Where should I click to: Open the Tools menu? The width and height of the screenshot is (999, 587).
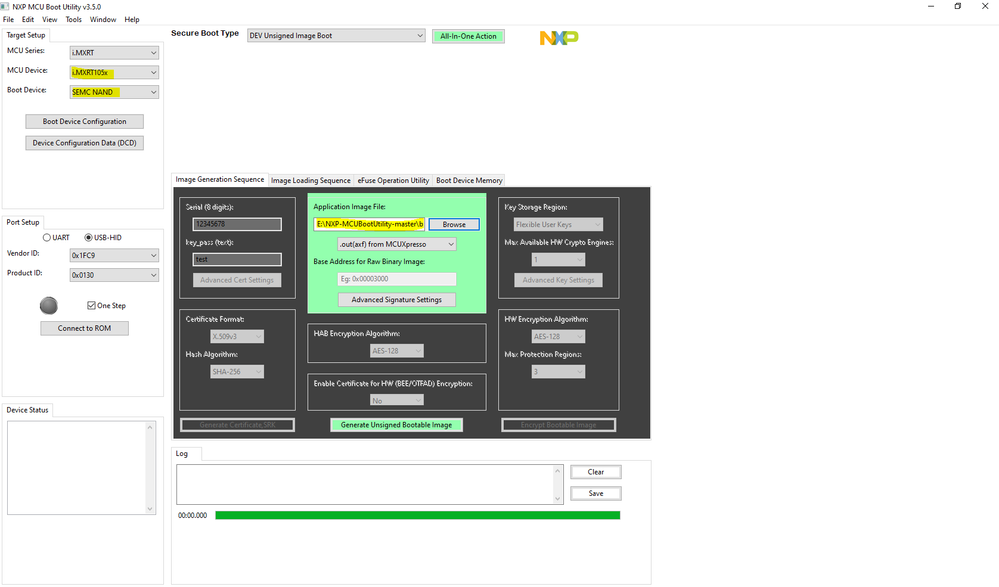point(74,19)
